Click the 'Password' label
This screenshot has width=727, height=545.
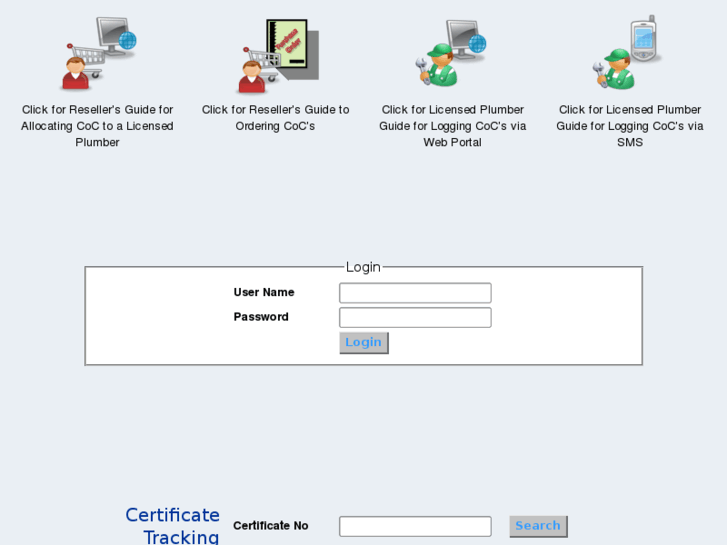[261, 317]
